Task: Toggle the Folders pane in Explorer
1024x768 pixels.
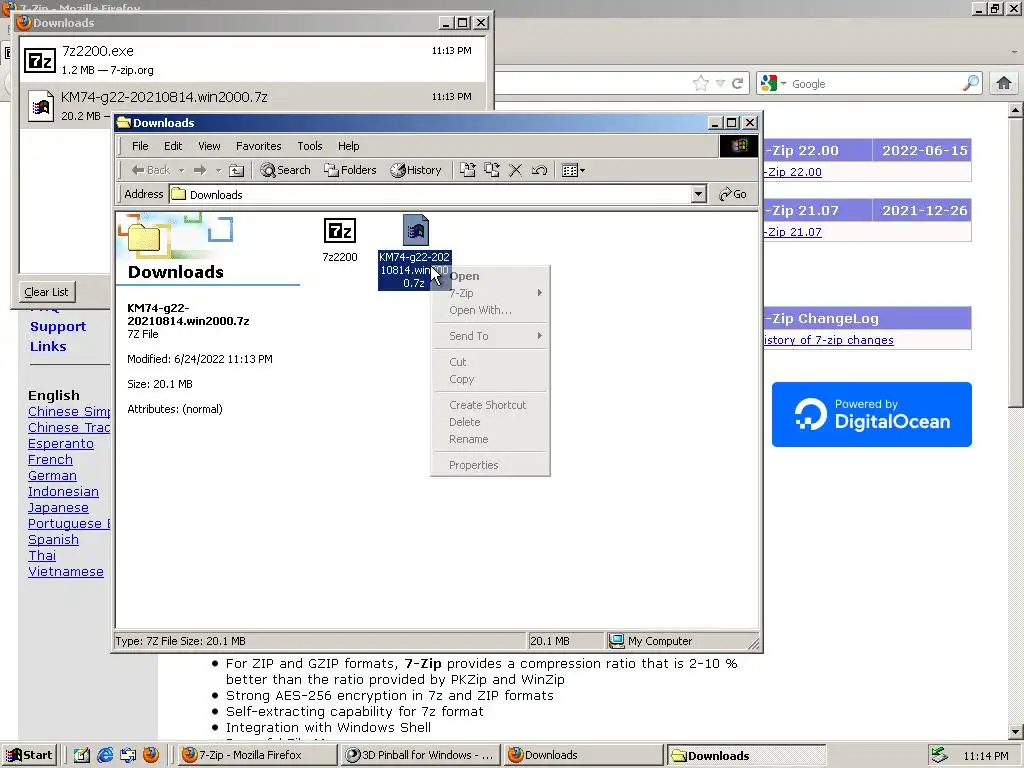Action: click(x=350, y=170)
